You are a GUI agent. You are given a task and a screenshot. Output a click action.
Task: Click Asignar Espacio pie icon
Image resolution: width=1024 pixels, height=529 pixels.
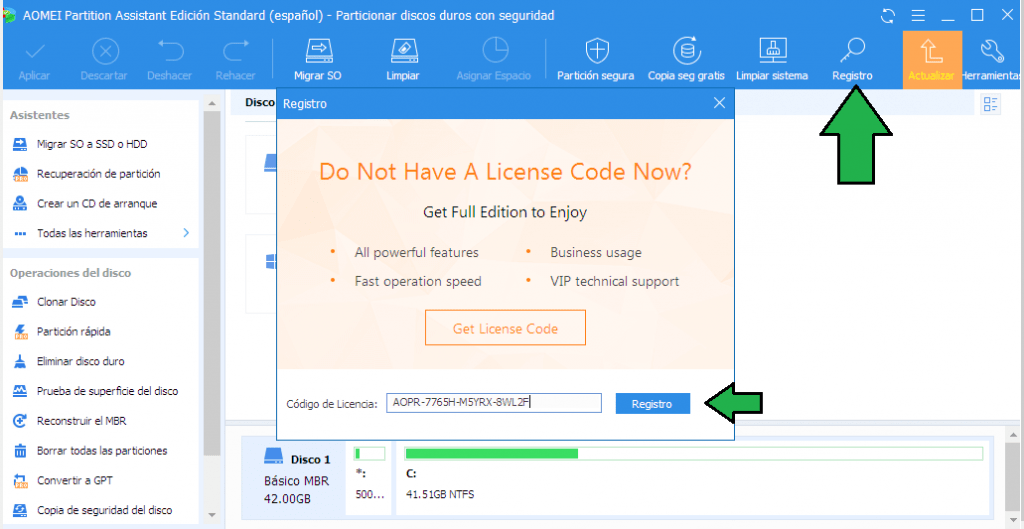494,51
